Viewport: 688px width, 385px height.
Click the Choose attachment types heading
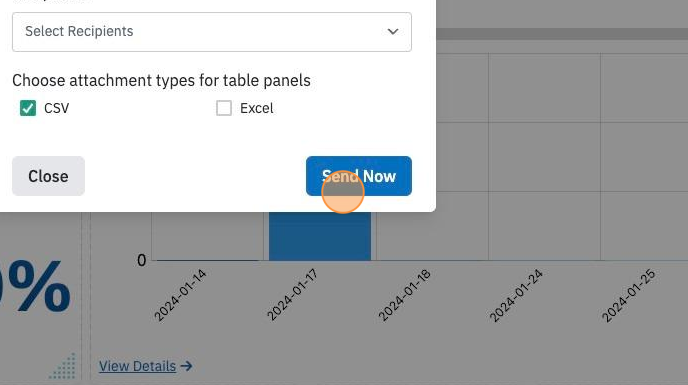pos(161,80)
